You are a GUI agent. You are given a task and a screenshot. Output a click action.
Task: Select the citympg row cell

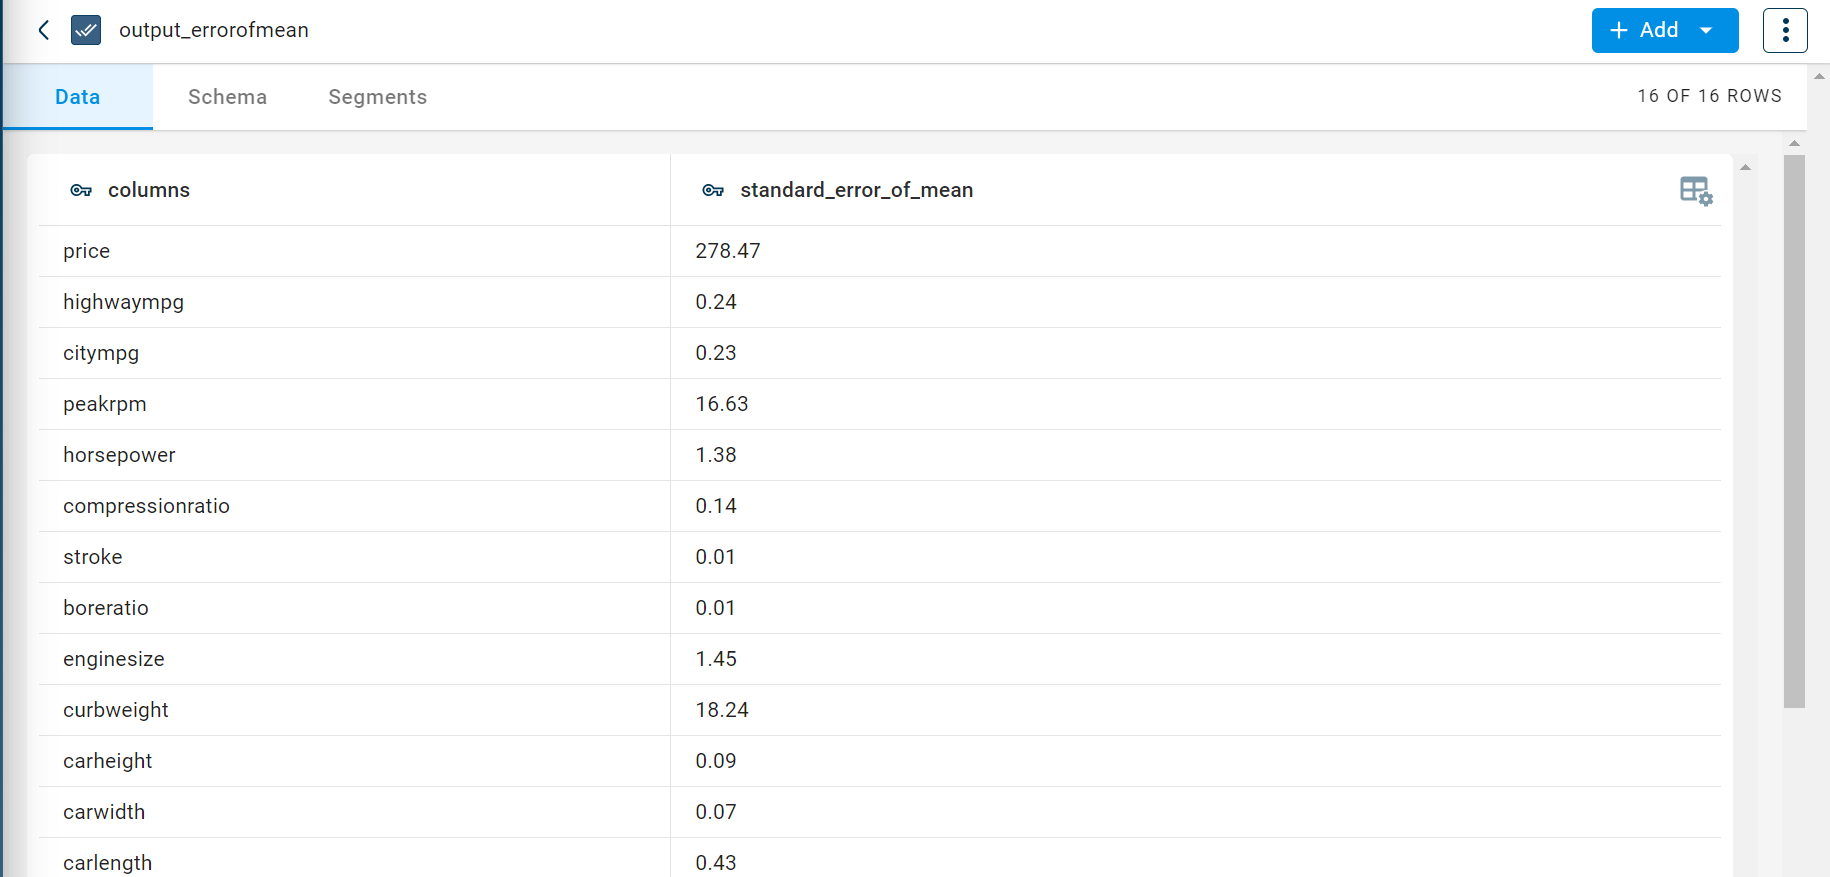point(354,353)
